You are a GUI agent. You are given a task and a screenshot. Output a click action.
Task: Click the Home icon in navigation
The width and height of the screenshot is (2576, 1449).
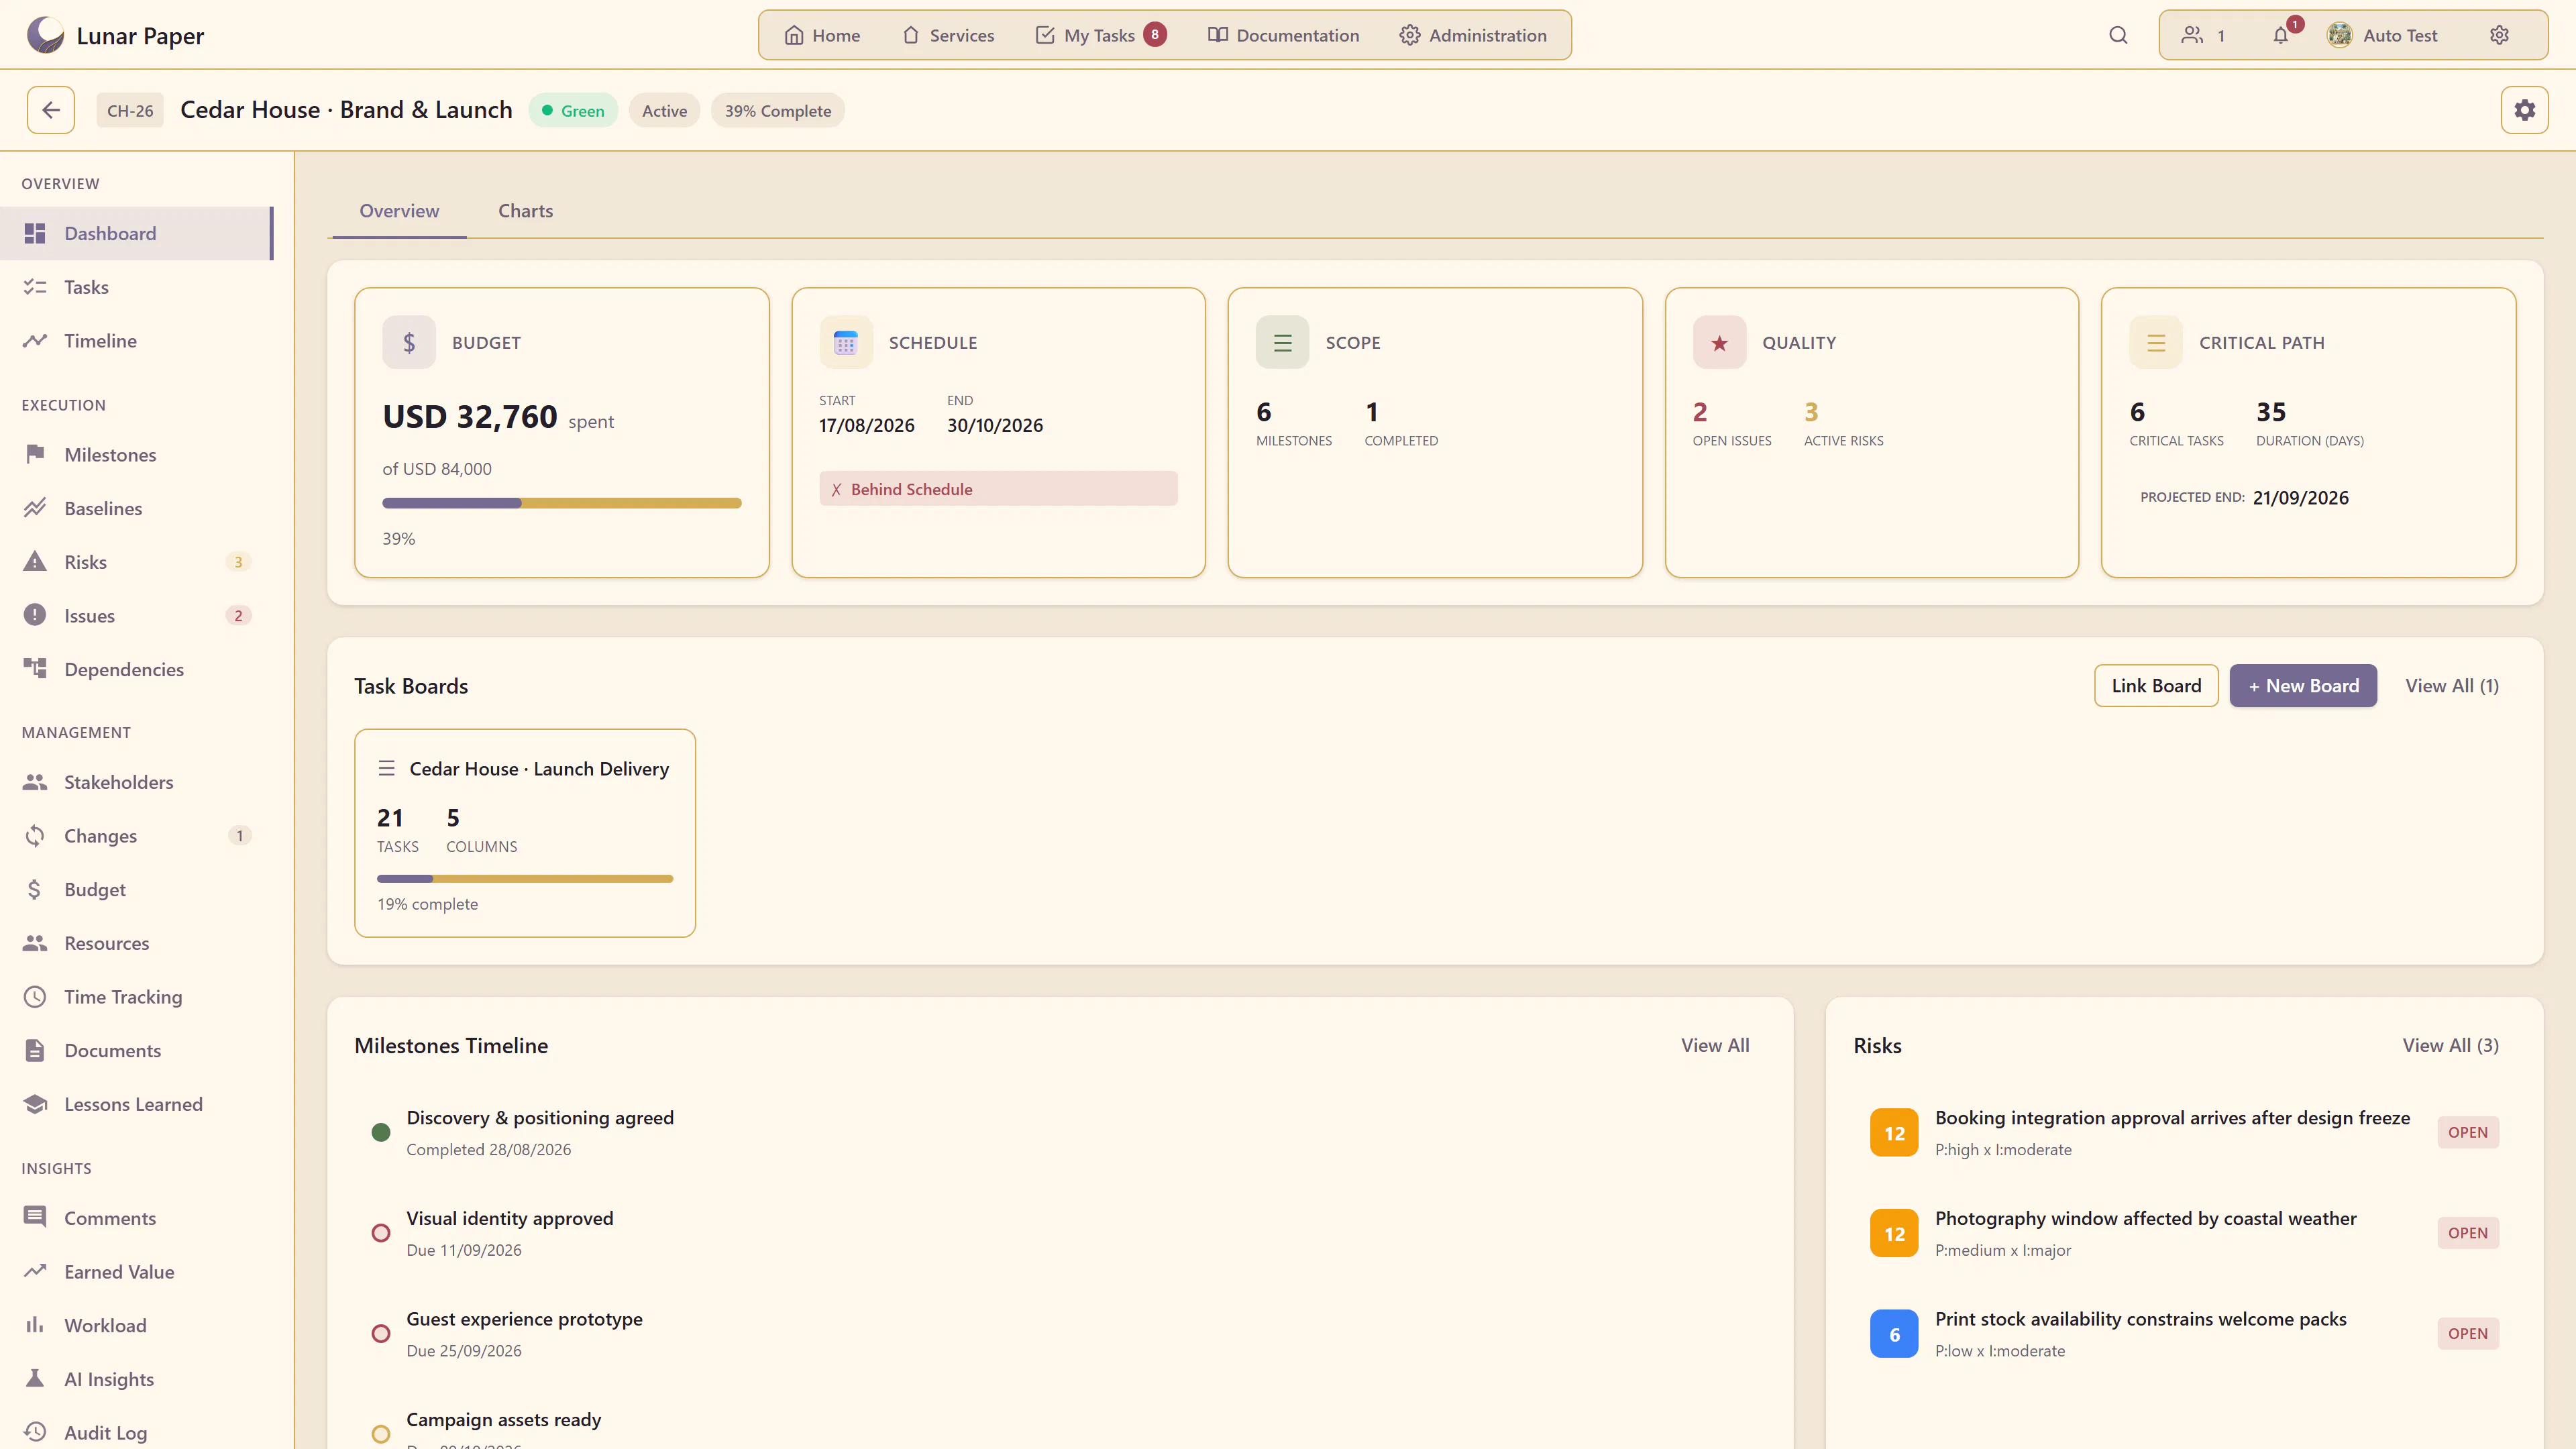tap(794, 35)
